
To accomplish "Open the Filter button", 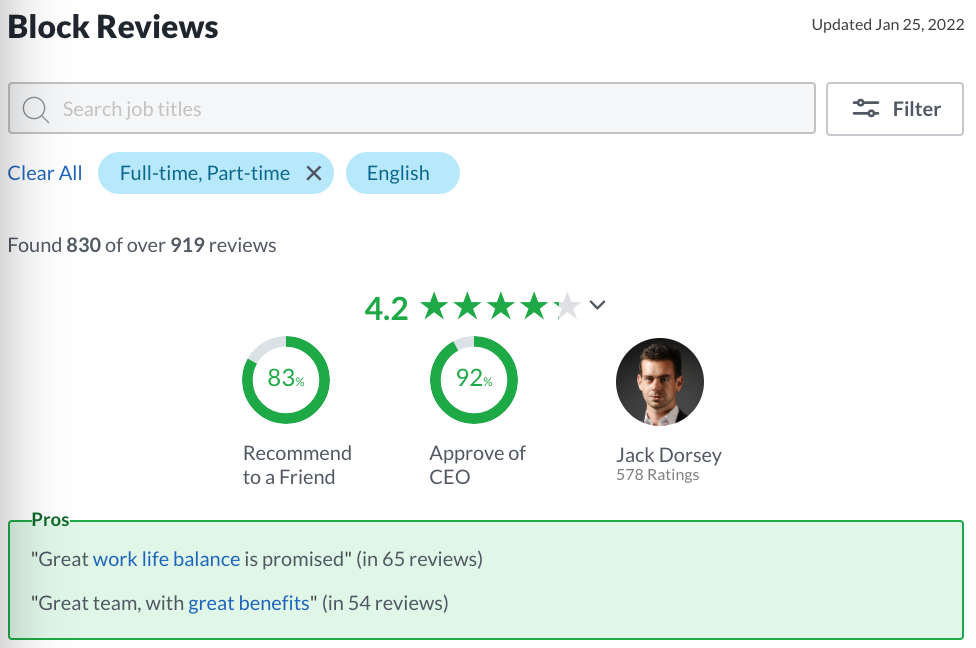I will point(894,109).
